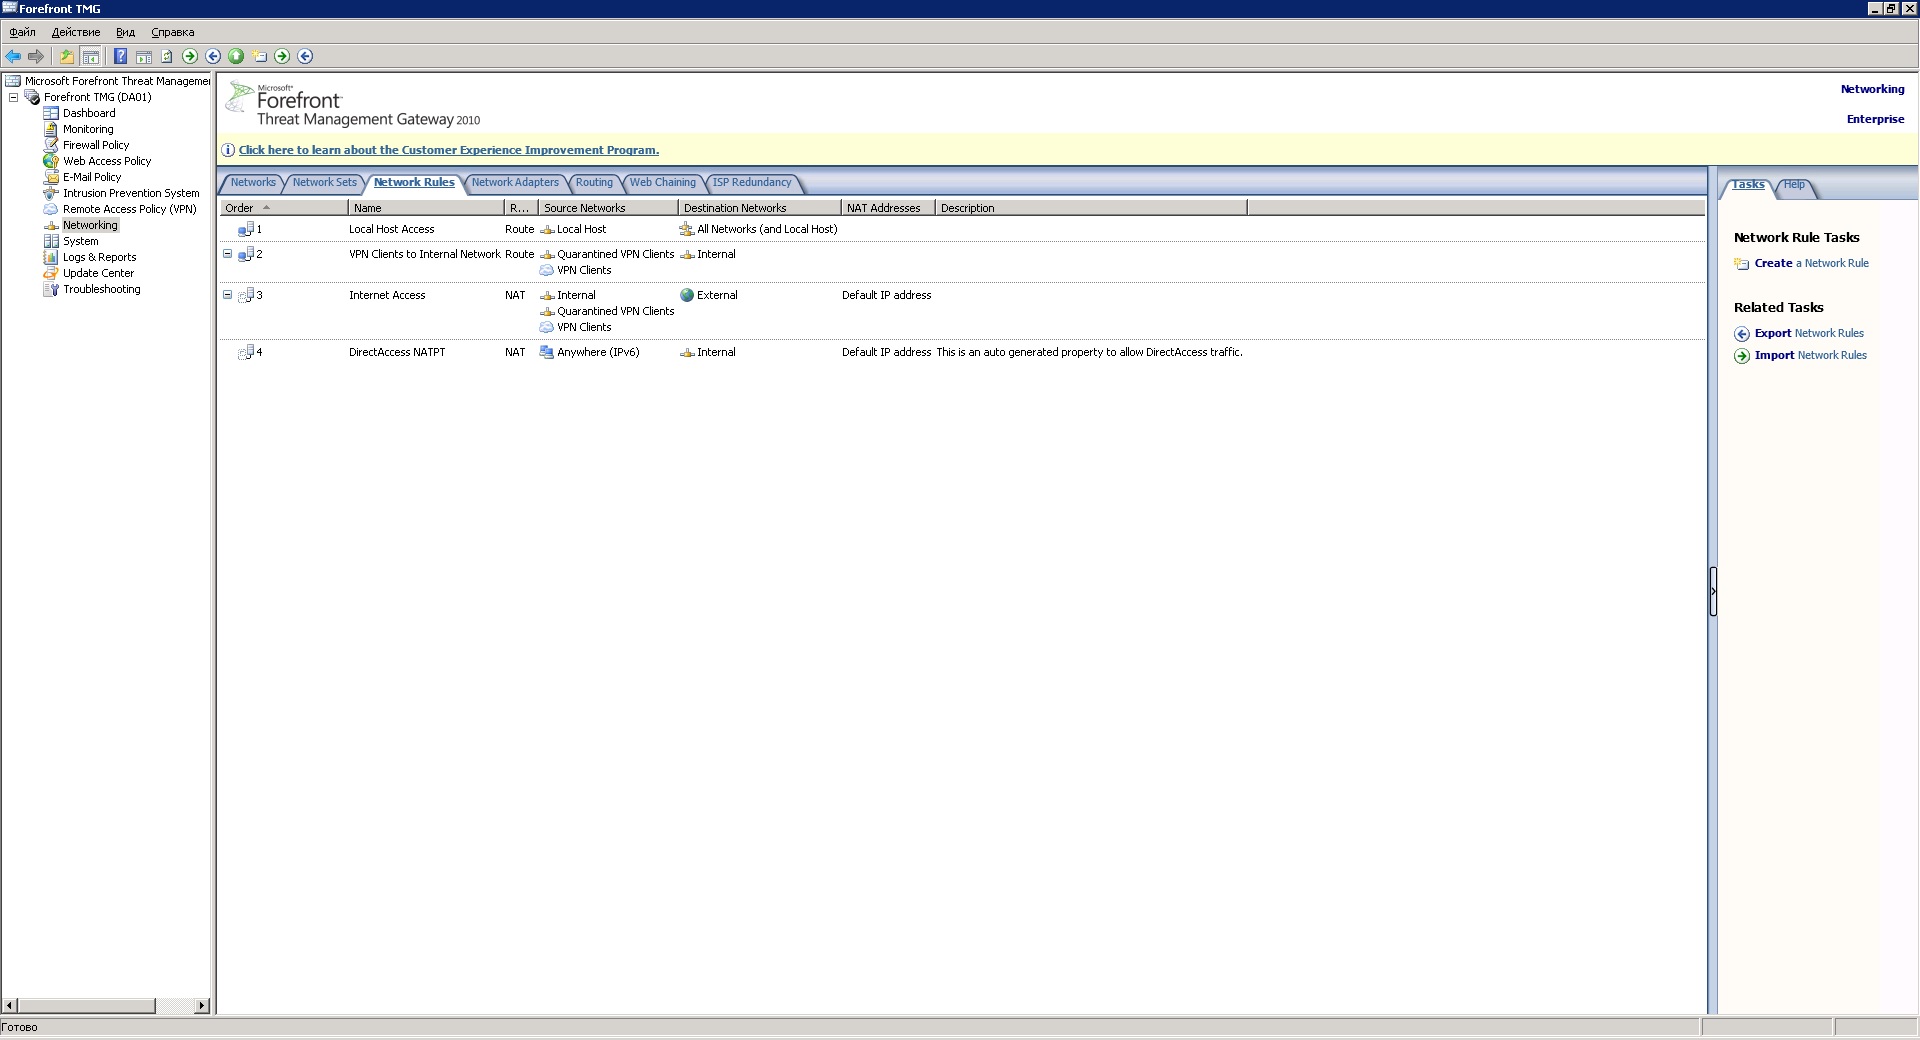
Task: Click the NAT Addresses column header
Action: (x=888, y=208)
